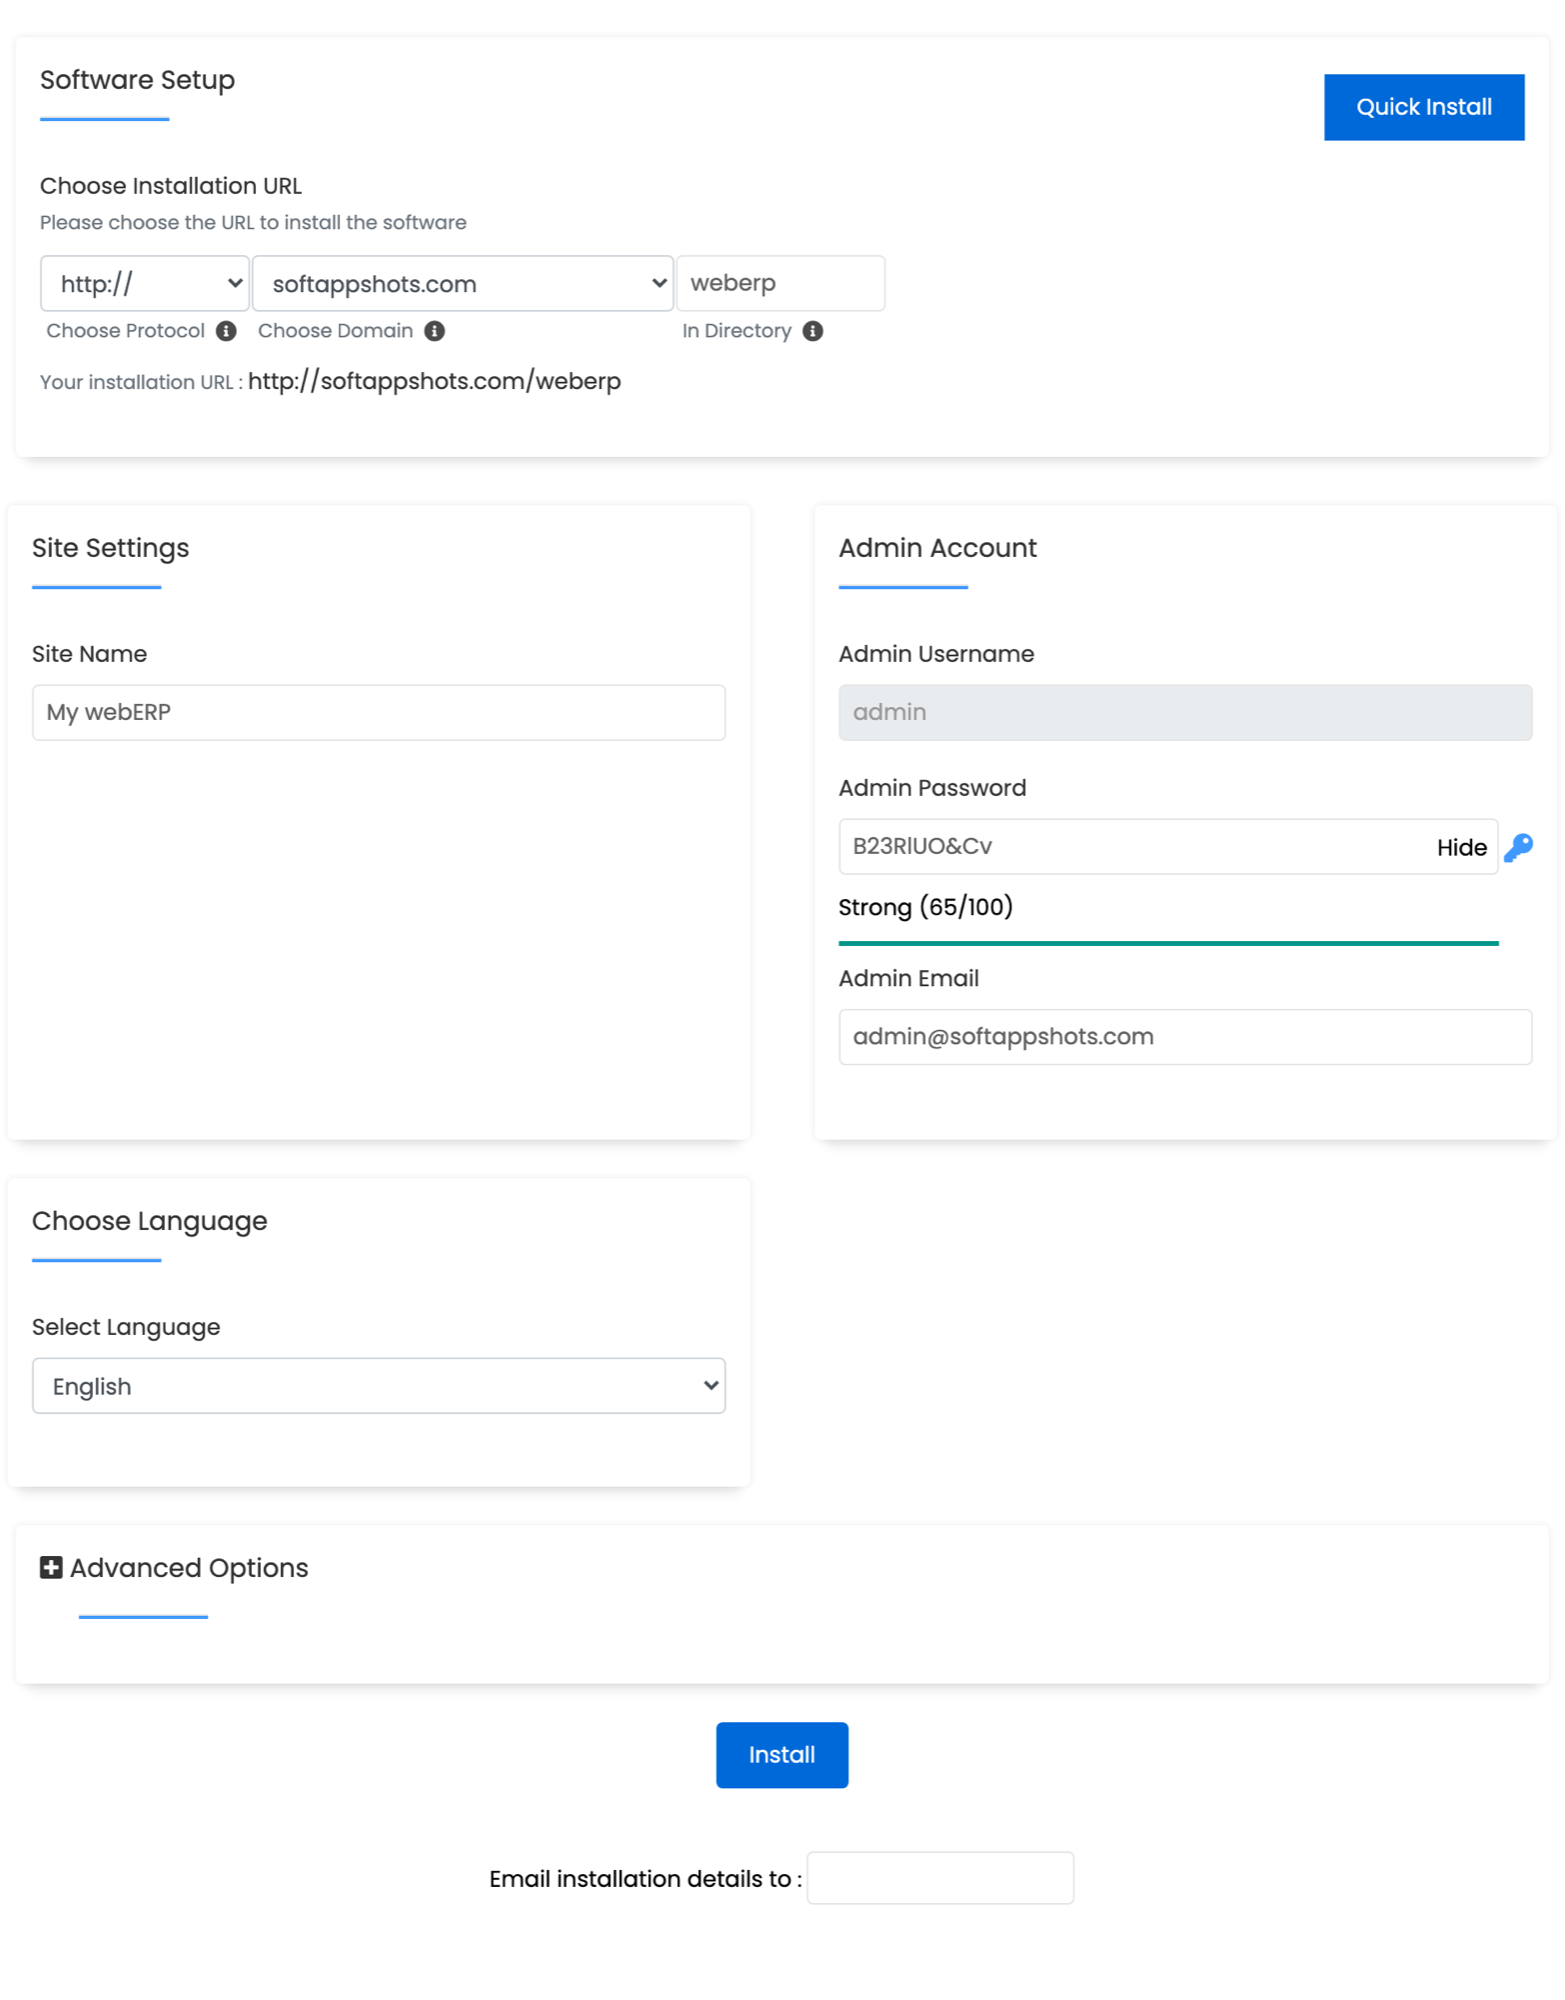The height and width of the screenshot is (2000, 1565).
Task: Click the Choose Domain label text
Action: [335, 331]
